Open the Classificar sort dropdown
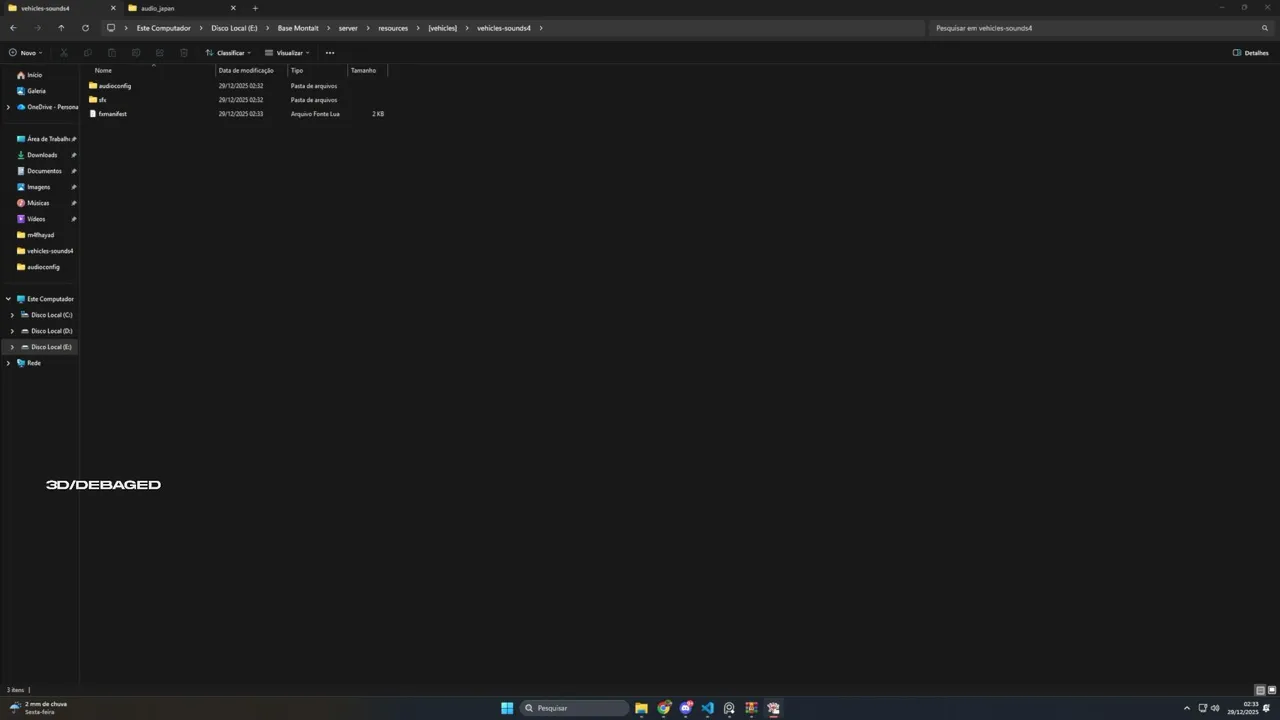 [x=228, y=53]
